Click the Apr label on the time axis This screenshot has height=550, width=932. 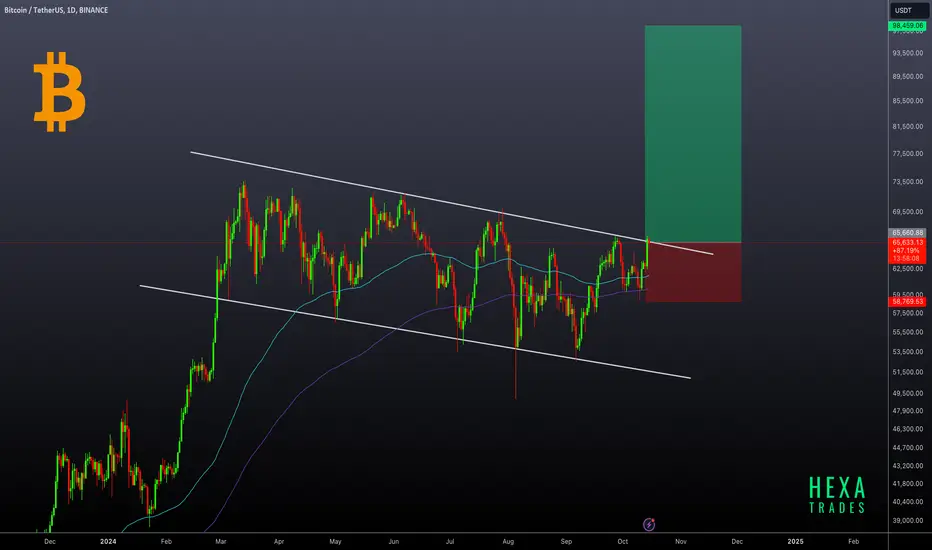tap(279, 541)
